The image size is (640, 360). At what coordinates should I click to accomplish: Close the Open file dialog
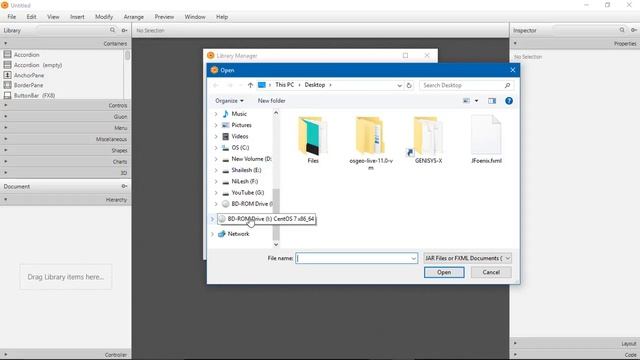coord(513,70)
